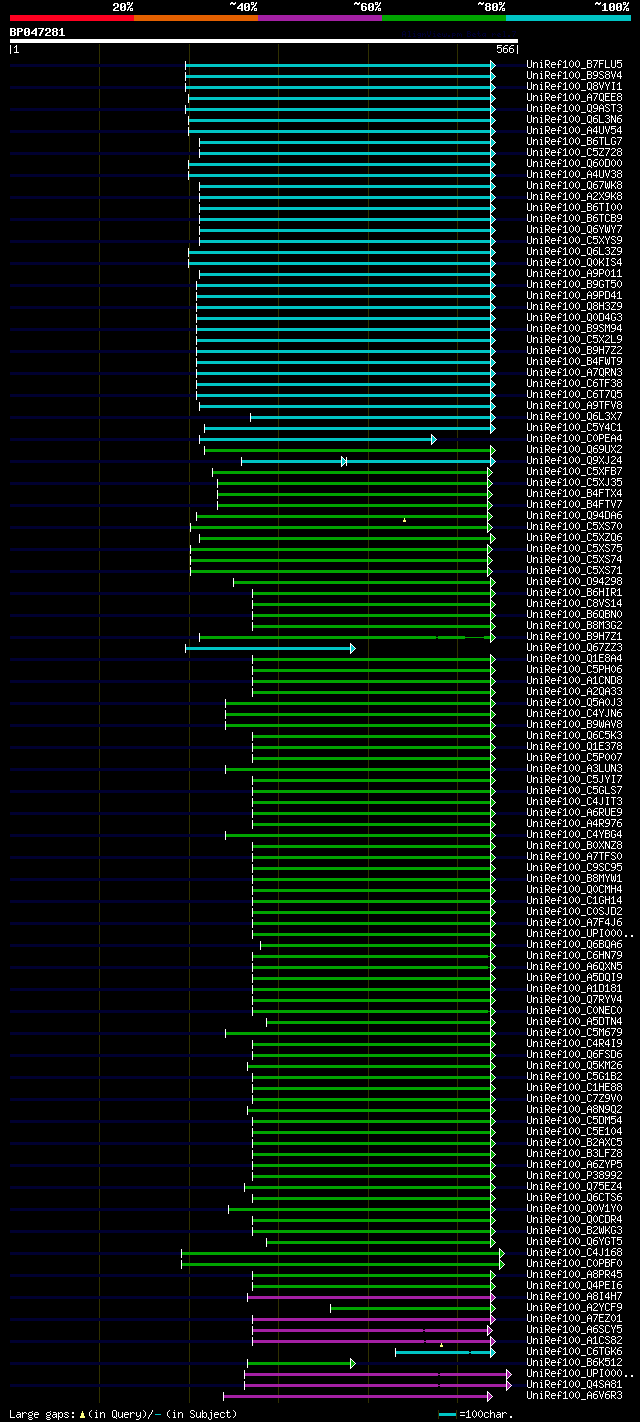Open hit UniRef100_A7QEE8
Viewport: 640px width, 1422px height.
click(574, 97)
